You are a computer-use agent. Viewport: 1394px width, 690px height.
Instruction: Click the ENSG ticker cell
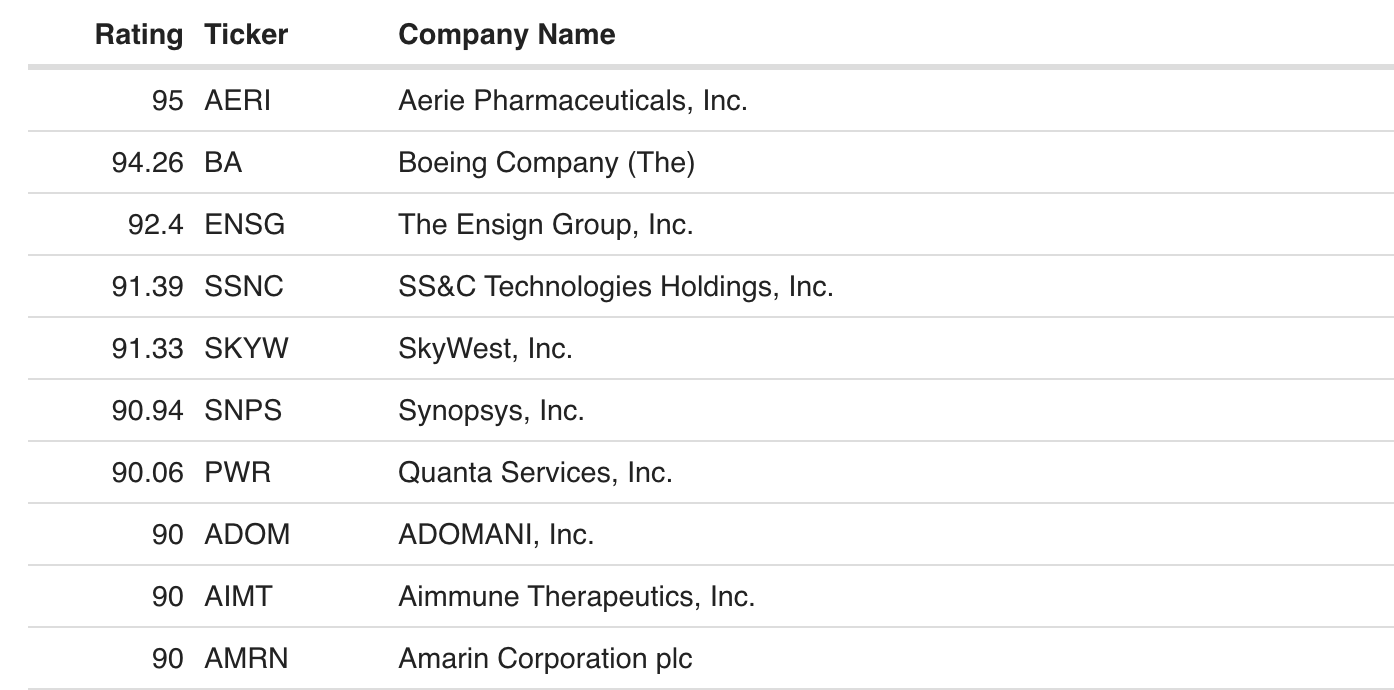245,224
